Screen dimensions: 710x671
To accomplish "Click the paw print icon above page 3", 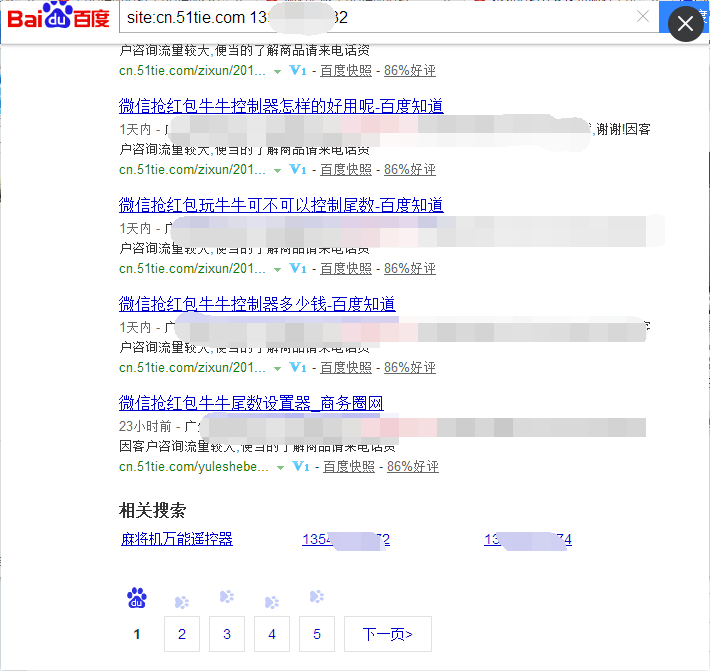I will 227,597.
